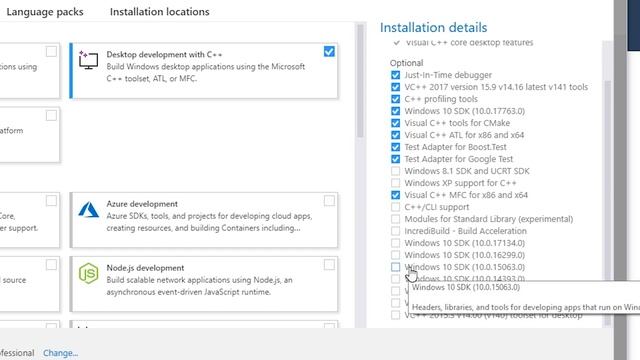Uncheck Desktop development with C++ workload
Screen dimensions: 640x360
click(329, 52)
